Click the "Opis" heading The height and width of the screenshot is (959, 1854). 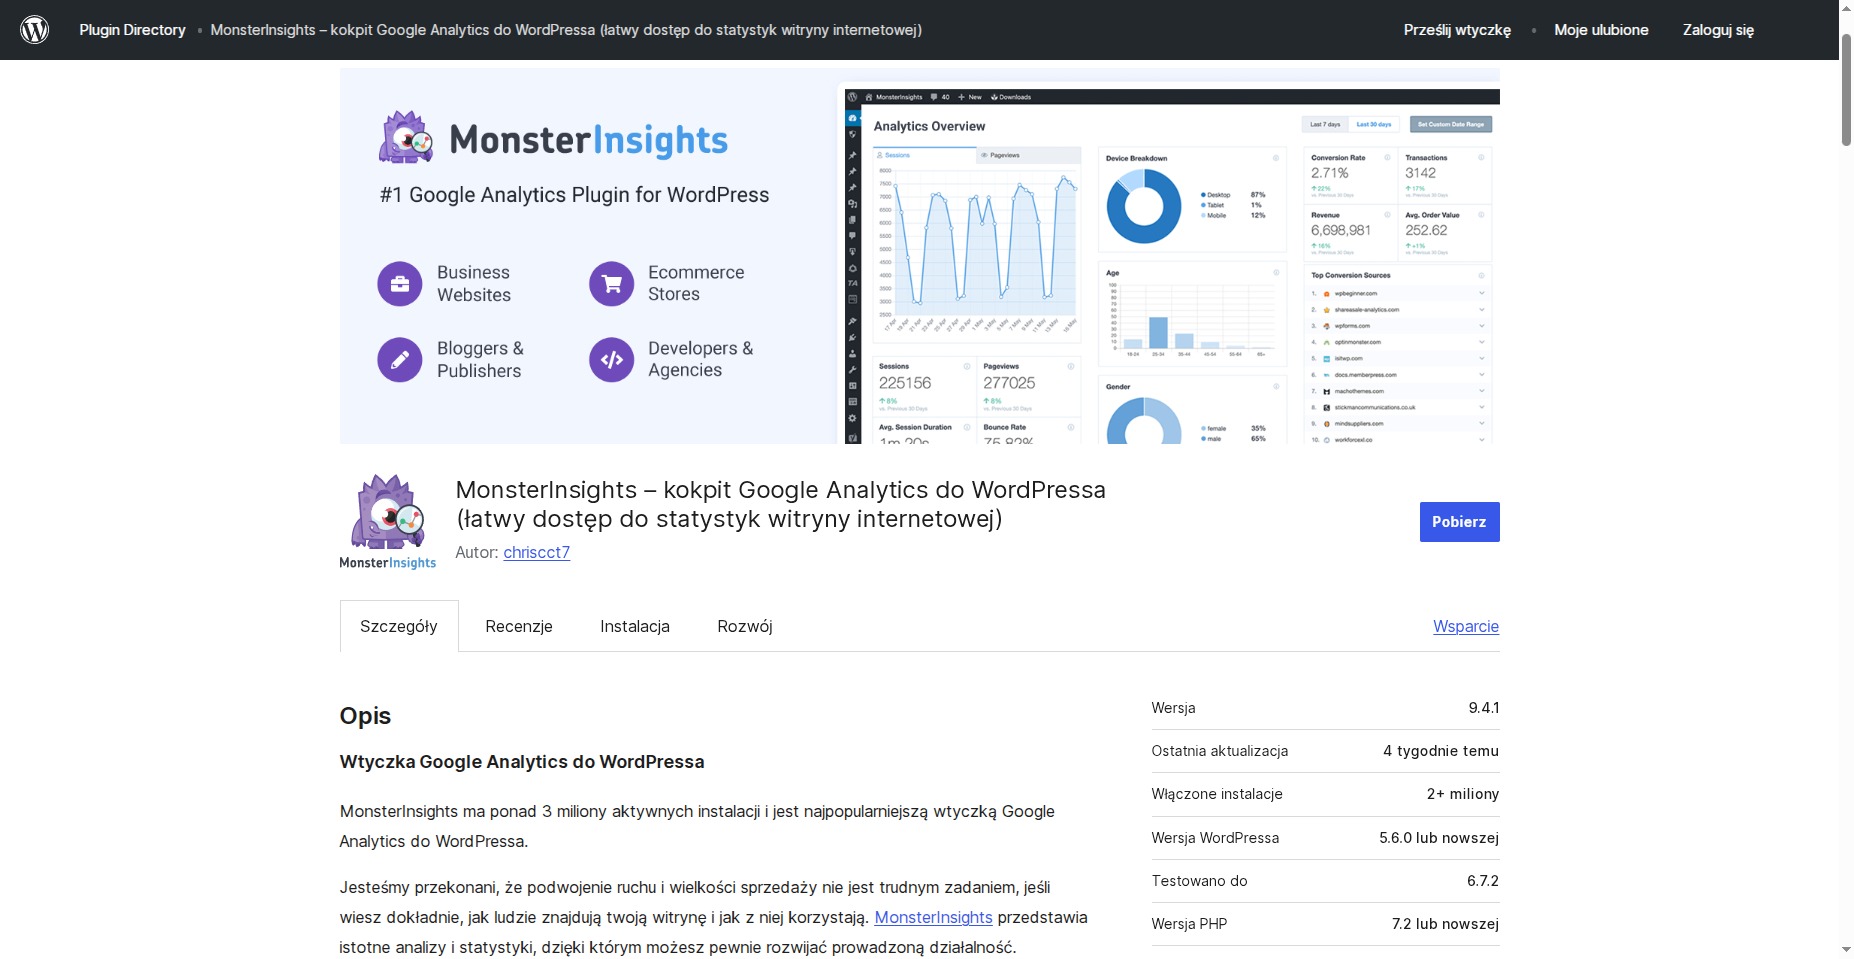pos(365,716)
